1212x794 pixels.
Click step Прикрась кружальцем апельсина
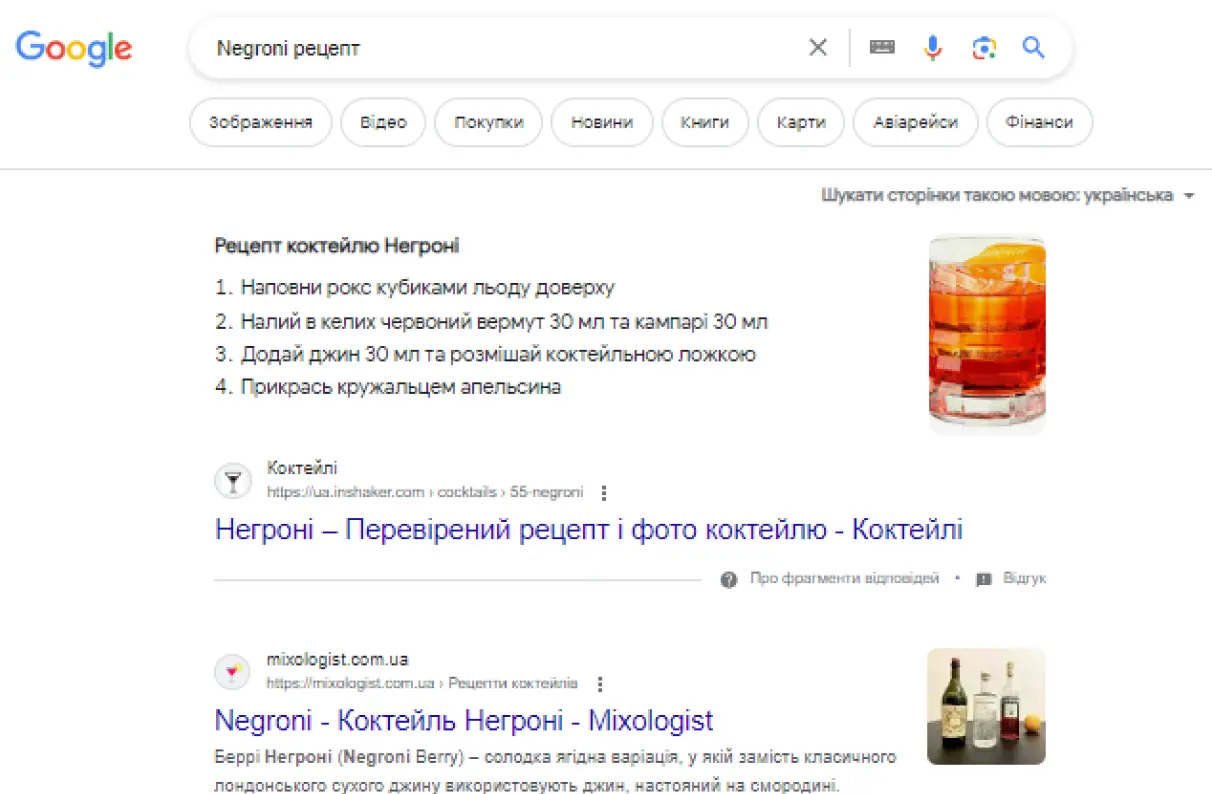click(400, 387)
